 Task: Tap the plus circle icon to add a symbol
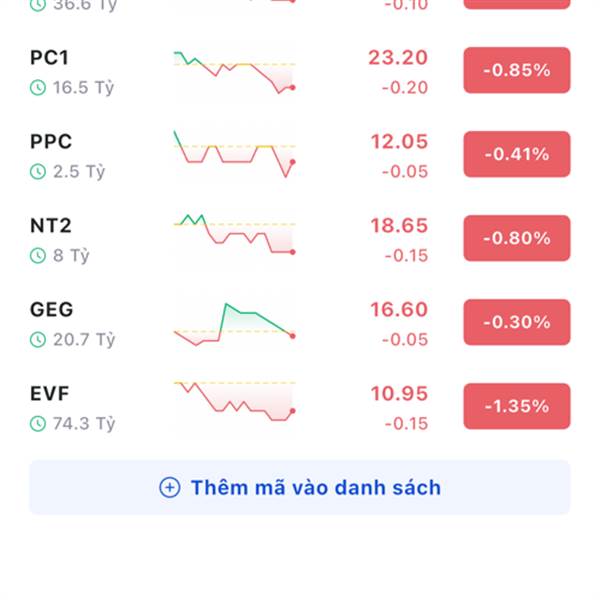(170, 488)
